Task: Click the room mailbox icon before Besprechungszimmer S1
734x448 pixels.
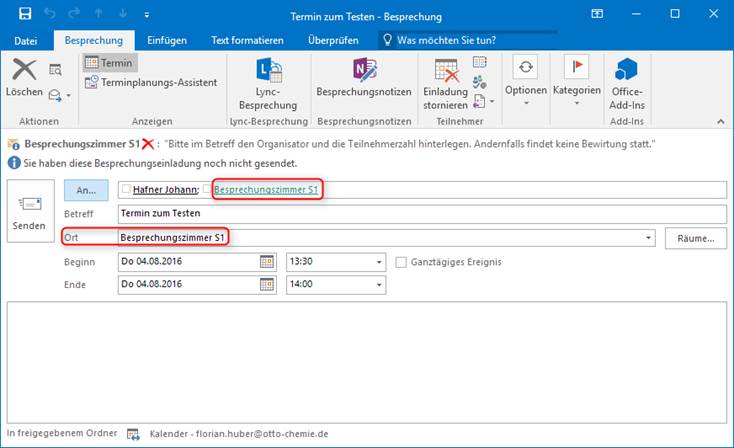Action: [x=14, y=144]
